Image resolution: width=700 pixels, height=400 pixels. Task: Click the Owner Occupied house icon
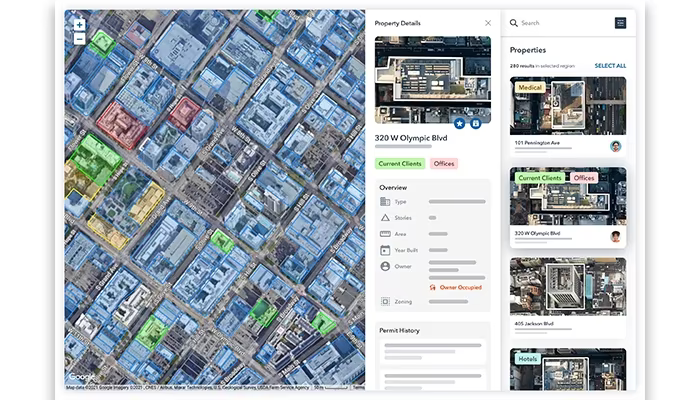[x=432, y=288]
